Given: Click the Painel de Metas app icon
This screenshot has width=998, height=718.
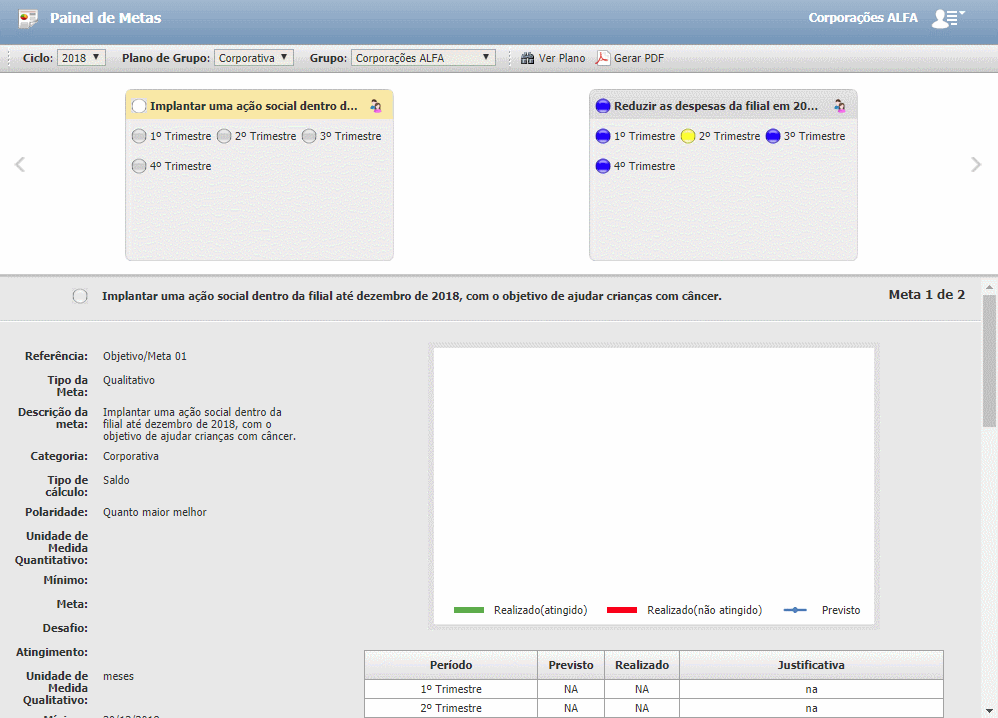Looking at the screenshot, I should [28, 18].
